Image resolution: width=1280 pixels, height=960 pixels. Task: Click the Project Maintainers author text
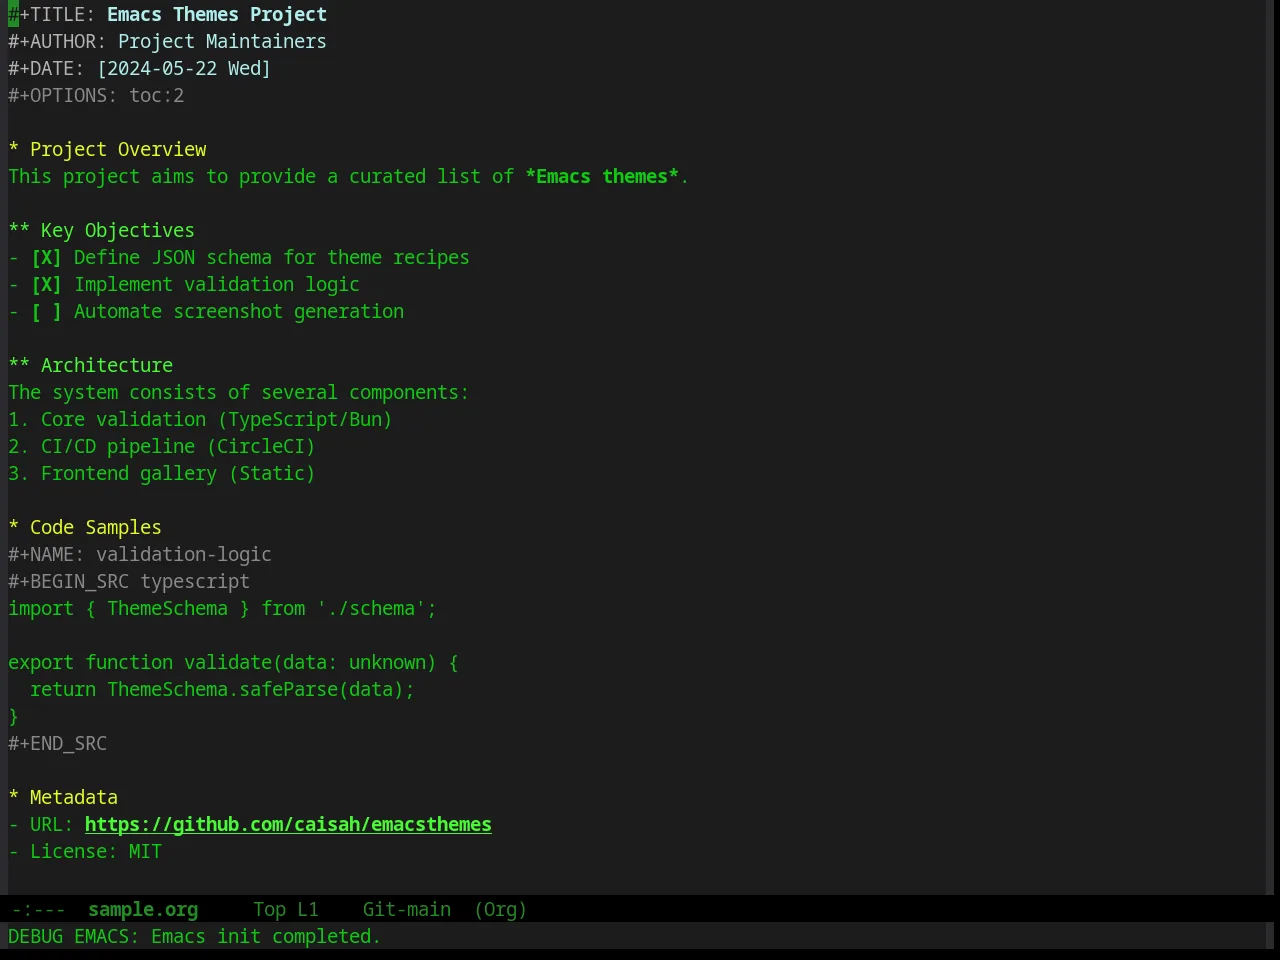[222, 42]
